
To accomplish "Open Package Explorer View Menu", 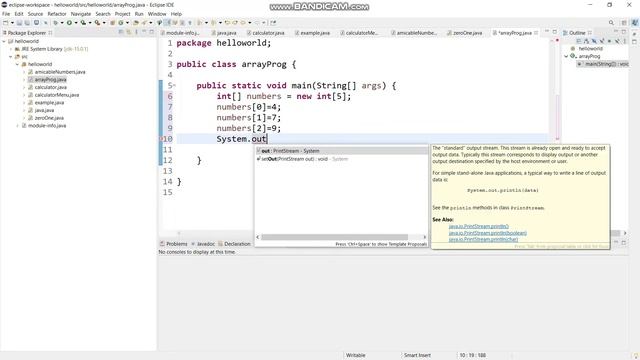I will 136,32.
